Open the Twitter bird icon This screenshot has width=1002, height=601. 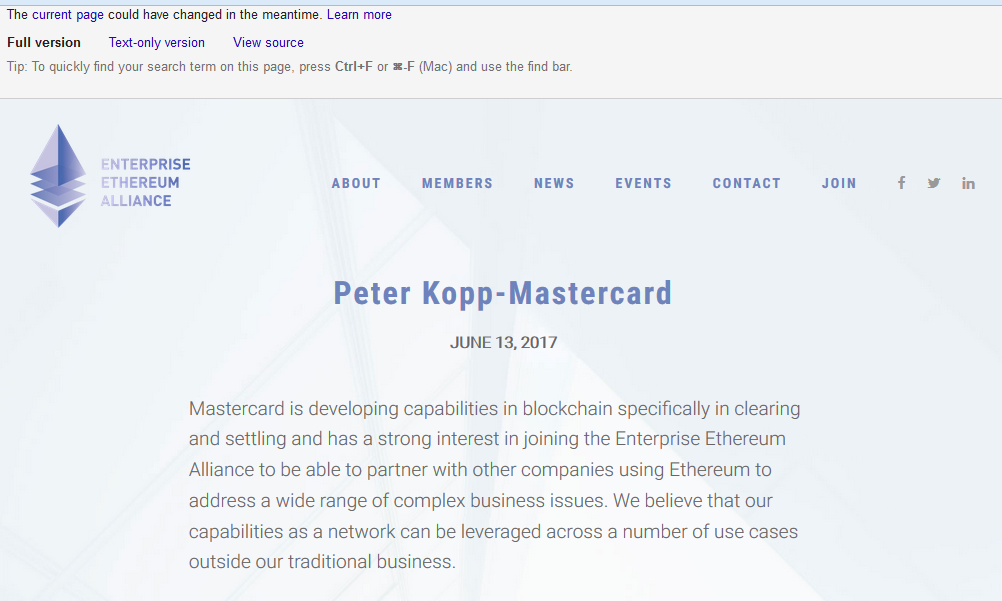[x=934, y=183]
